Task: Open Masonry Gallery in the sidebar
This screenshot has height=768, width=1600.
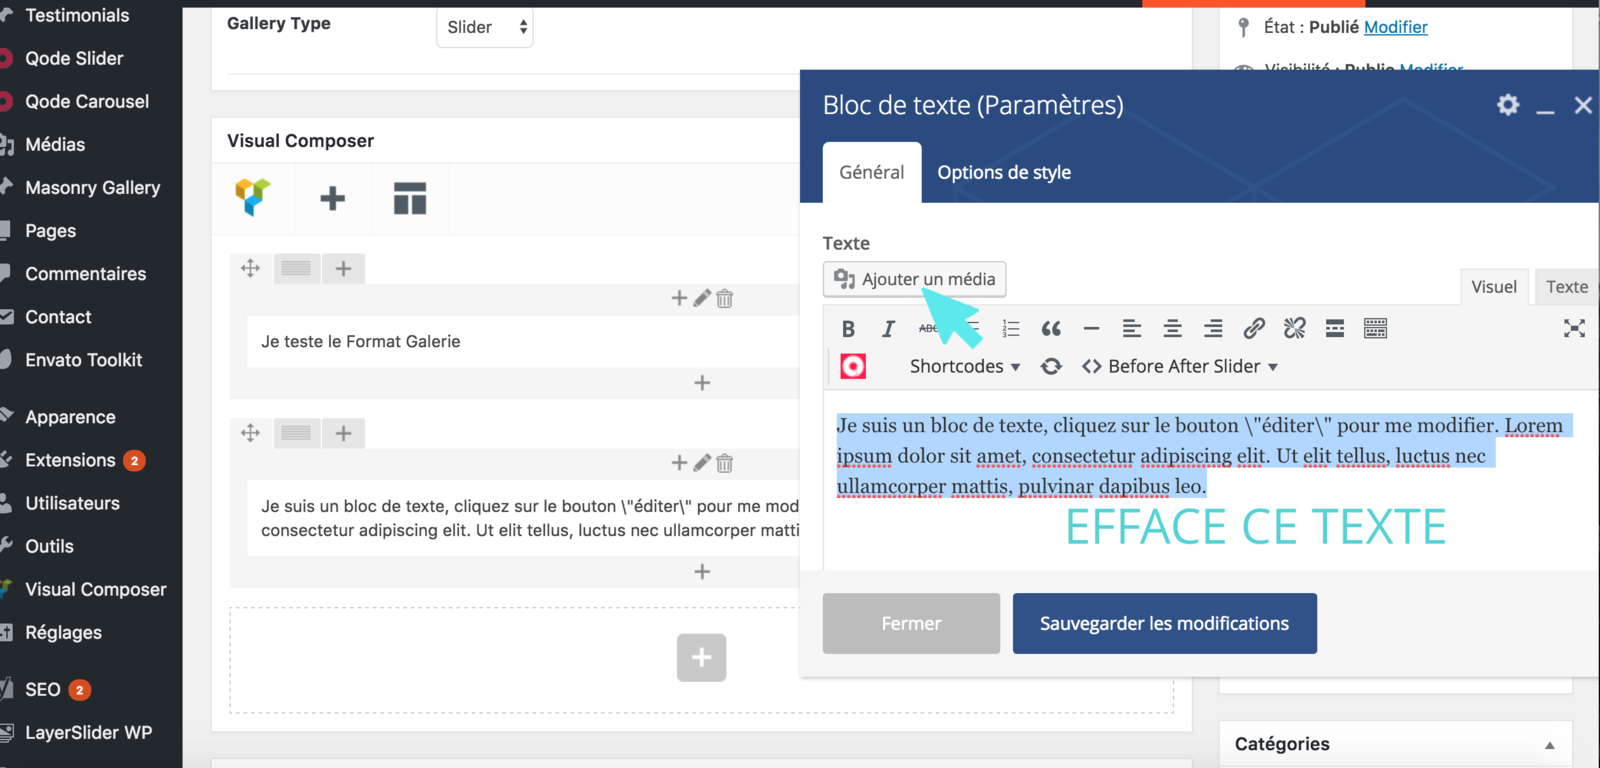Action: (92, 187)
